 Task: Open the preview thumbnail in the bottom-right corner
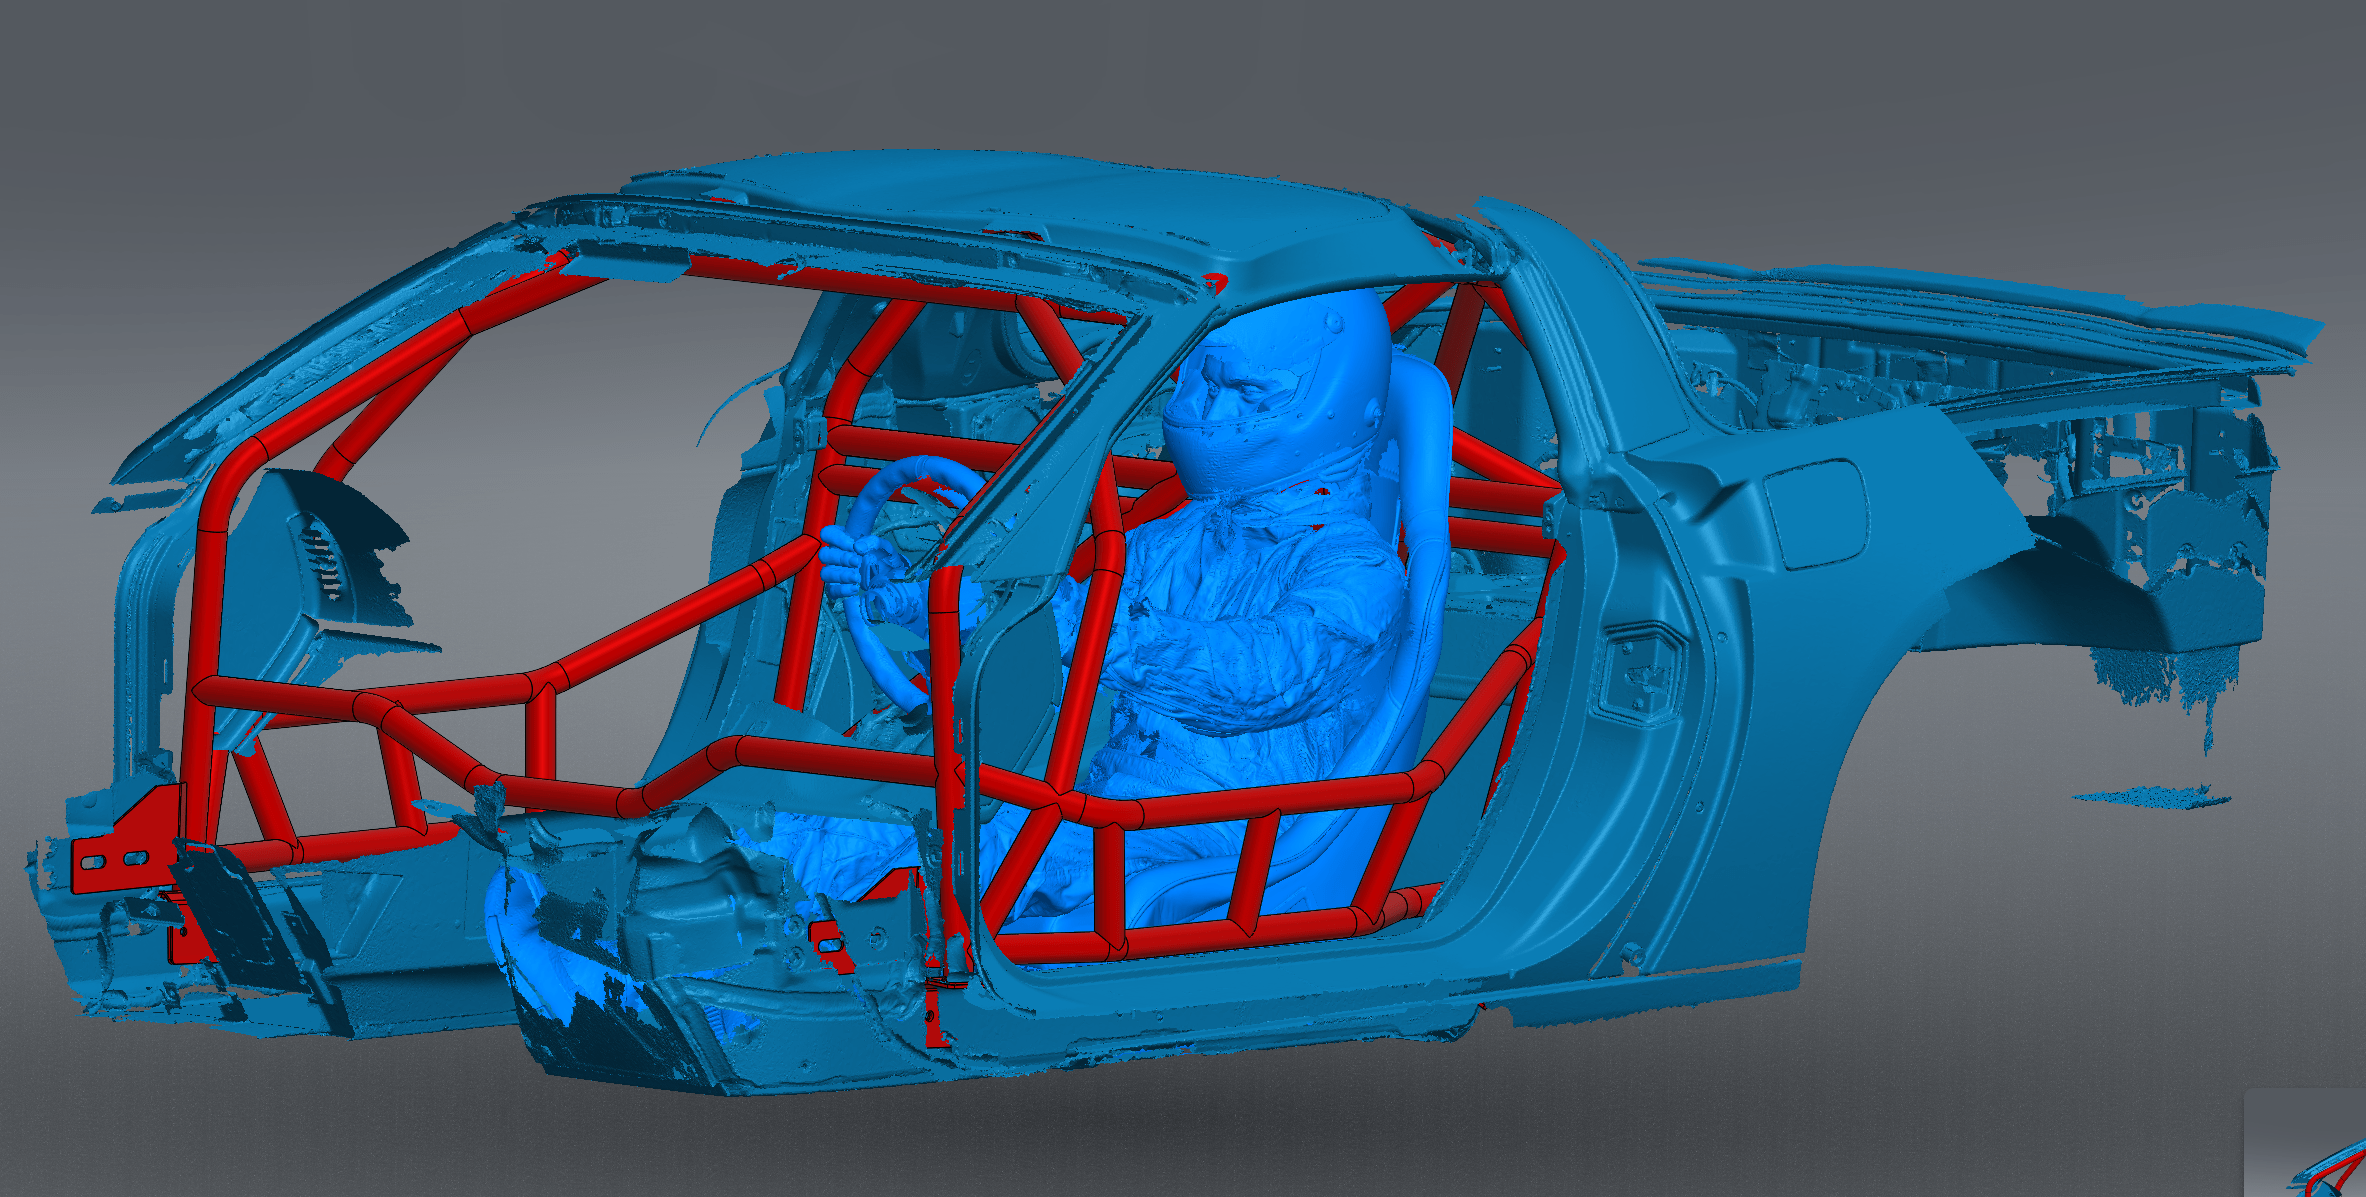2305,1143
